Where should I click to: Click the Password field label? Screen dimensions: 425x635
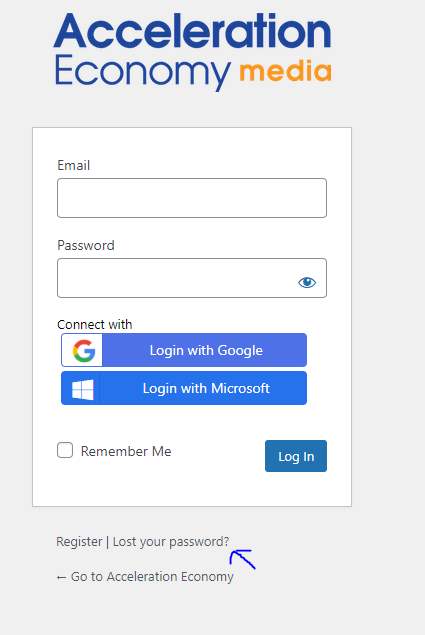coord(86,245)
